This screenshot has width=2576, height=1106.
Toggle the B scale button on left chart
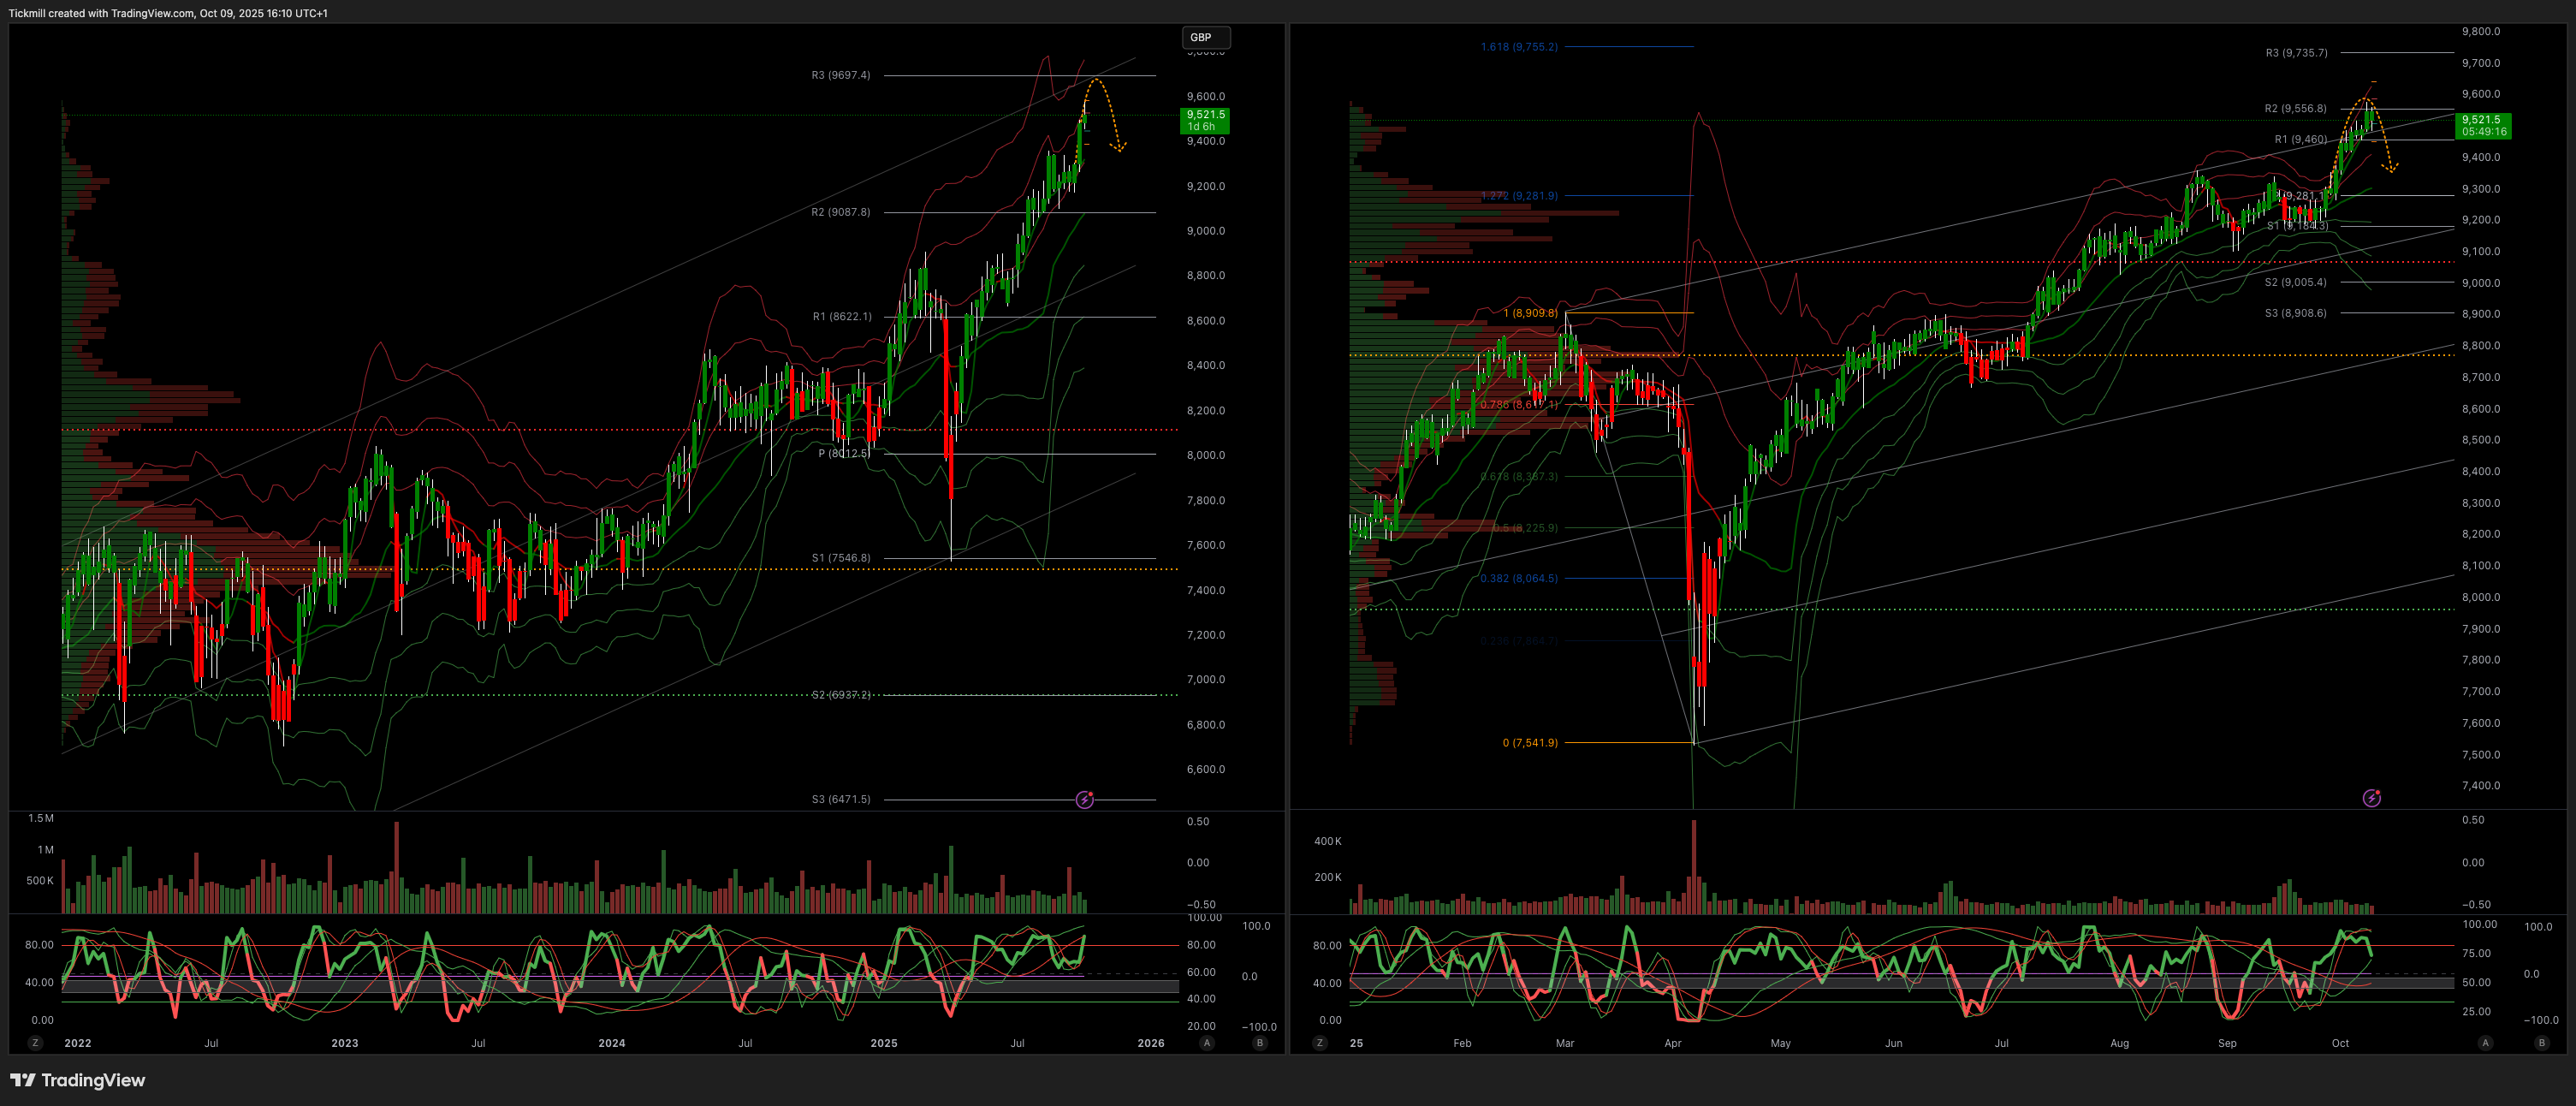[1260, 1043]
